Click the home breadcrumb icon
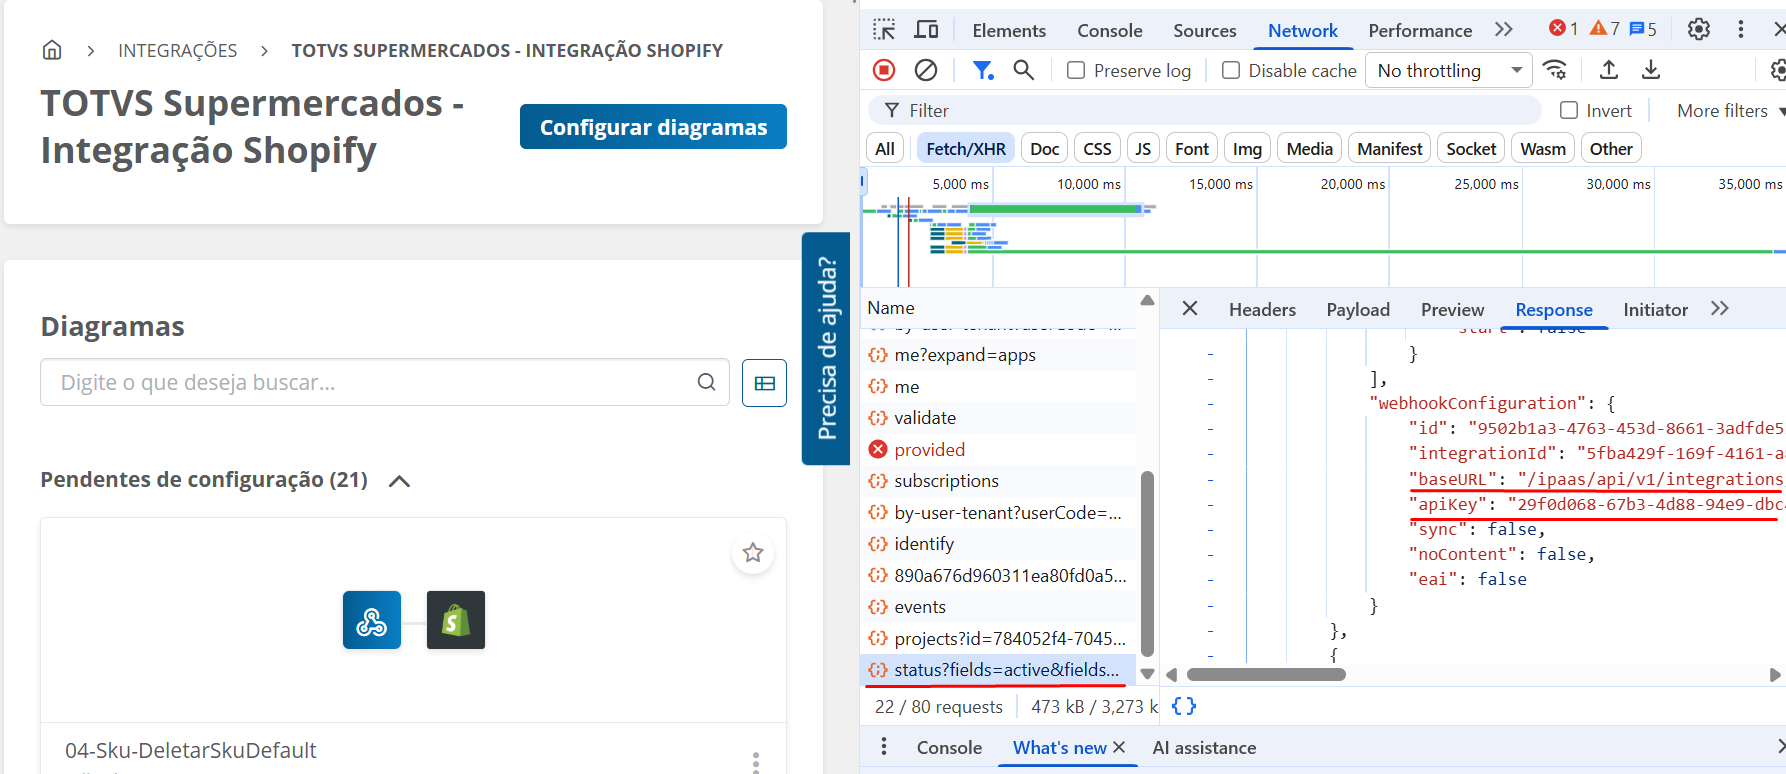This screenshot has height=774, width=1786. (x=52, y=50)
